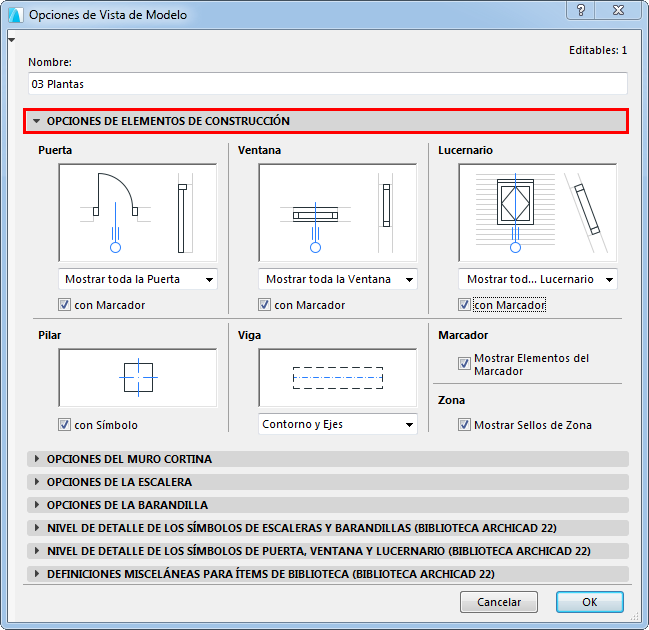The width and height of the screenshot is (649, 630).
Task: Click the Ventana preview image
Action: 338,213
